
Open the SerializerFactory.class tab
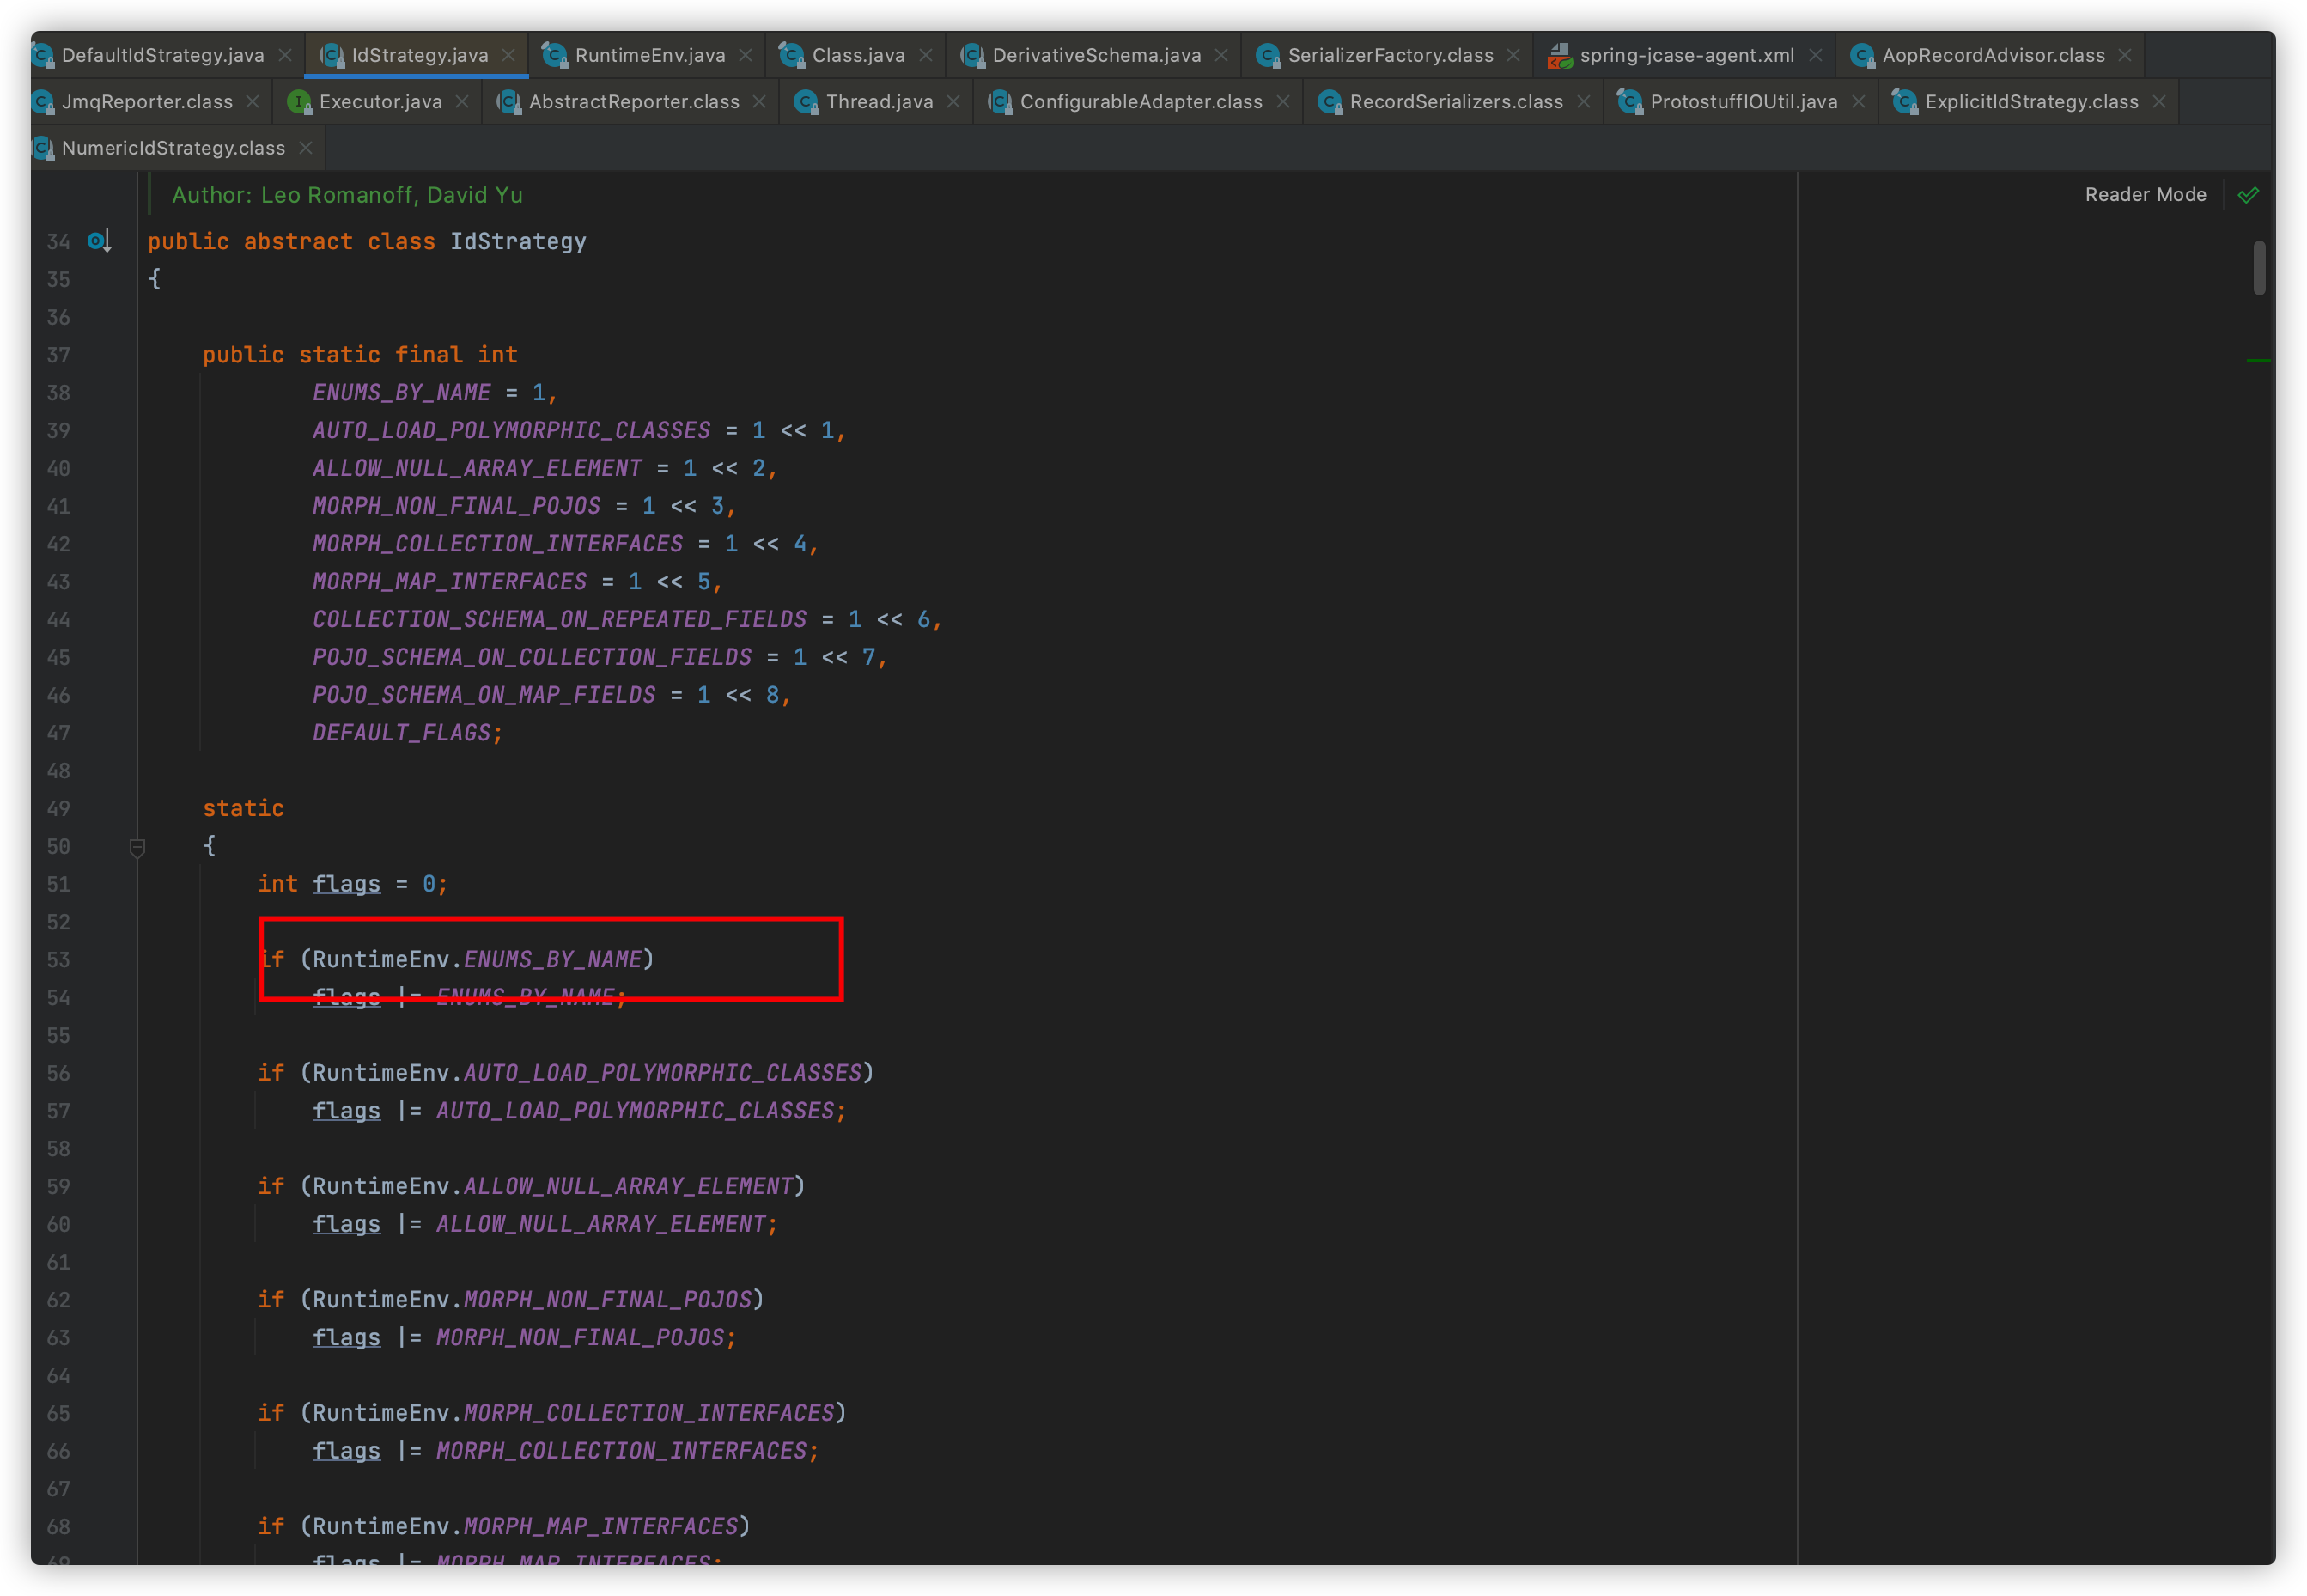click(x=1390, y=56)
